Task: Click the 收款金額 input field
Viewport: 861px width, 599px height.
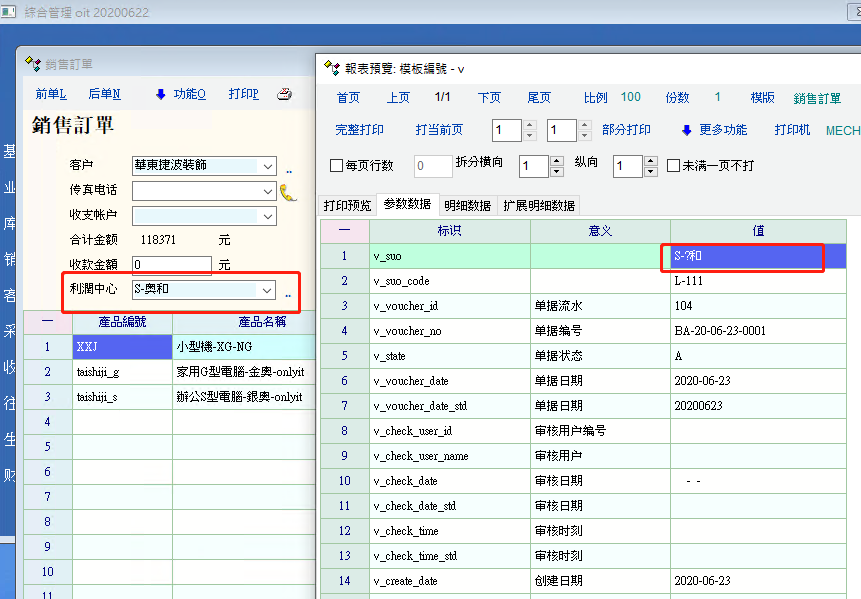Action: click(171, 265)
